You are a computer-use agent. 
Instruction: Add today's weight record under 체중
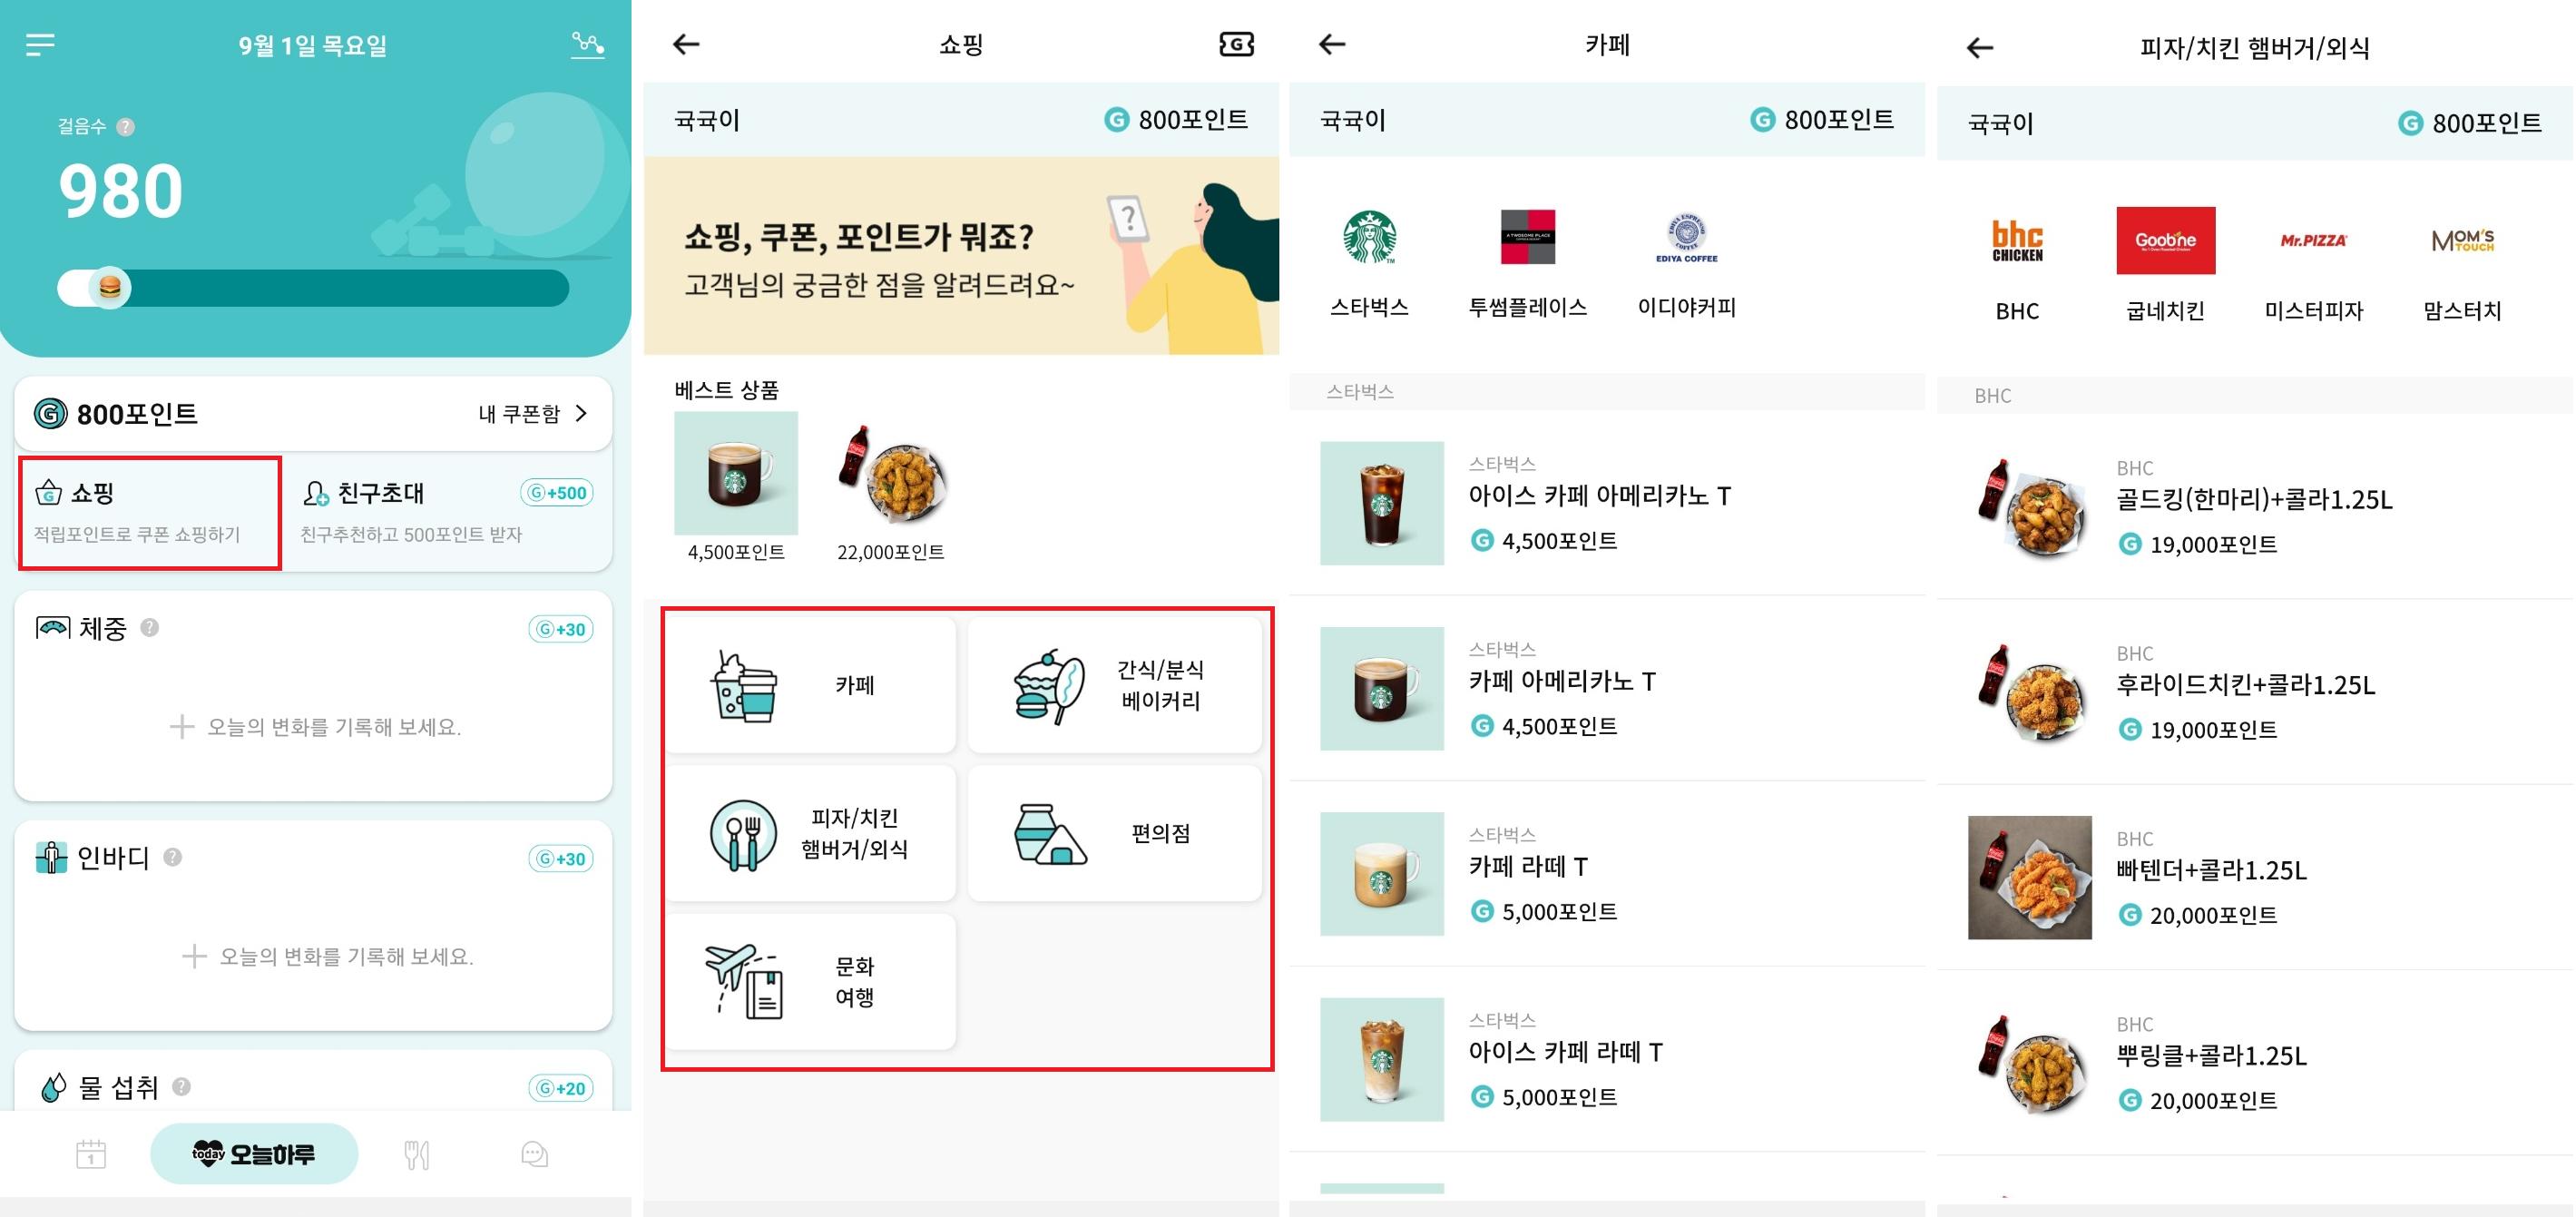tap(314, 727)
